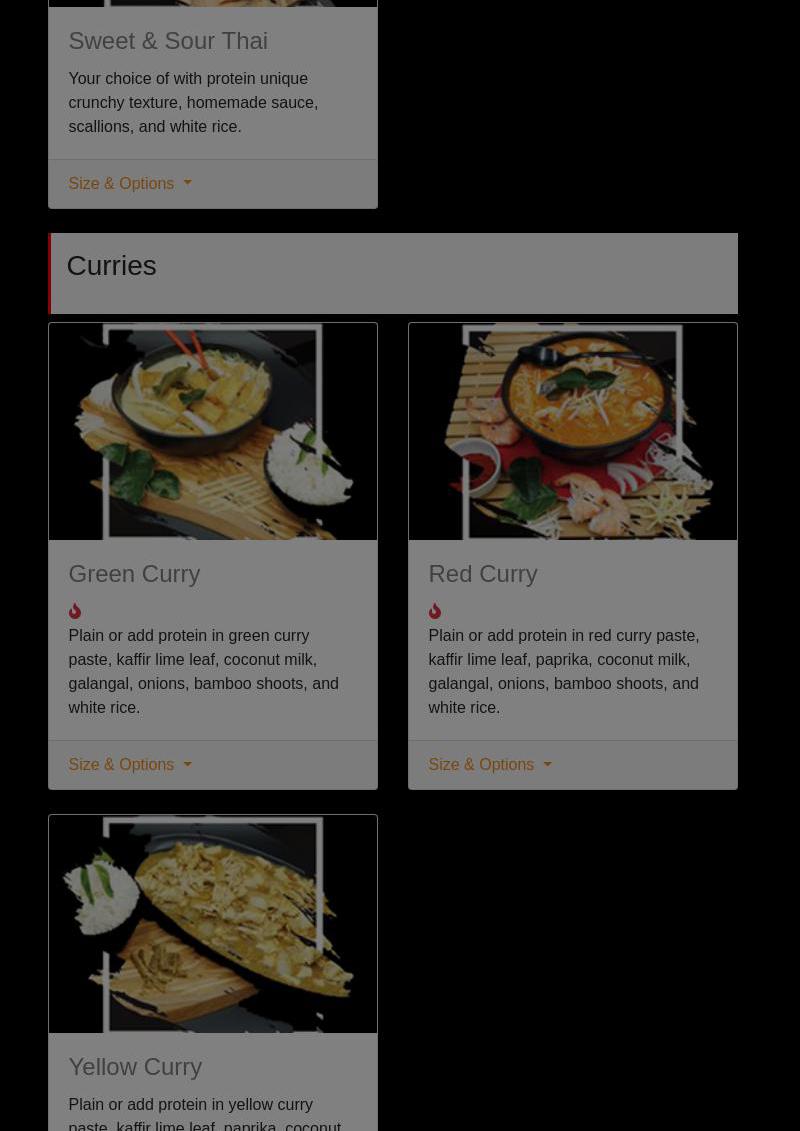This screenshot has width=800, height=1131.
Task: Expand Size & Options for Green Curry
Action: 130,765
